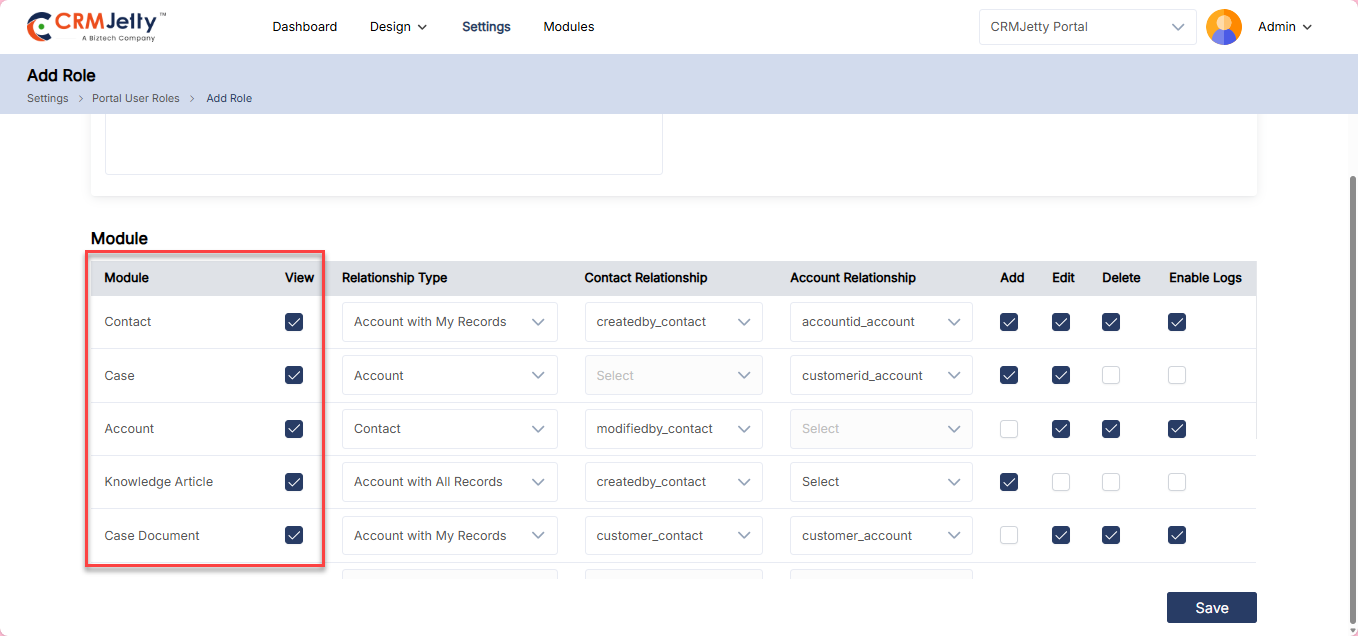Navigate to Portal User Roles breadcrumb

pos(136,98)
